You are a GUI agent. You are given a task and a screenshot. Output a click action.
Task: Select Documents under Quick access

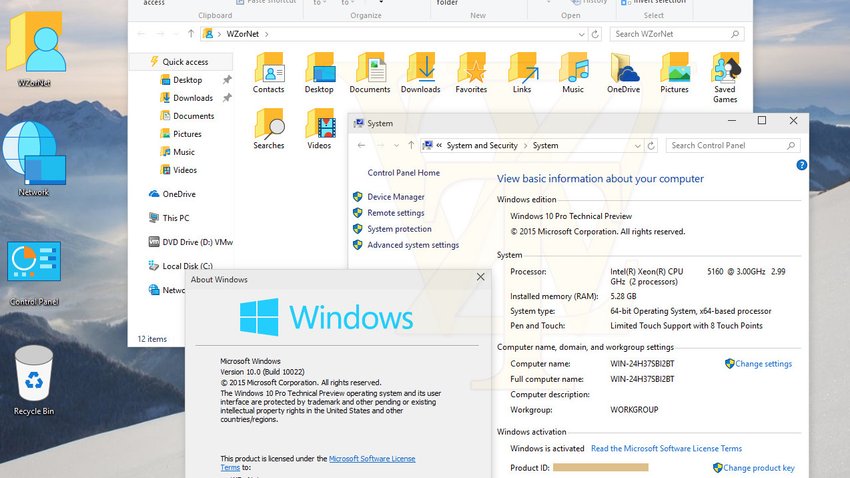[x=187, y=116]
